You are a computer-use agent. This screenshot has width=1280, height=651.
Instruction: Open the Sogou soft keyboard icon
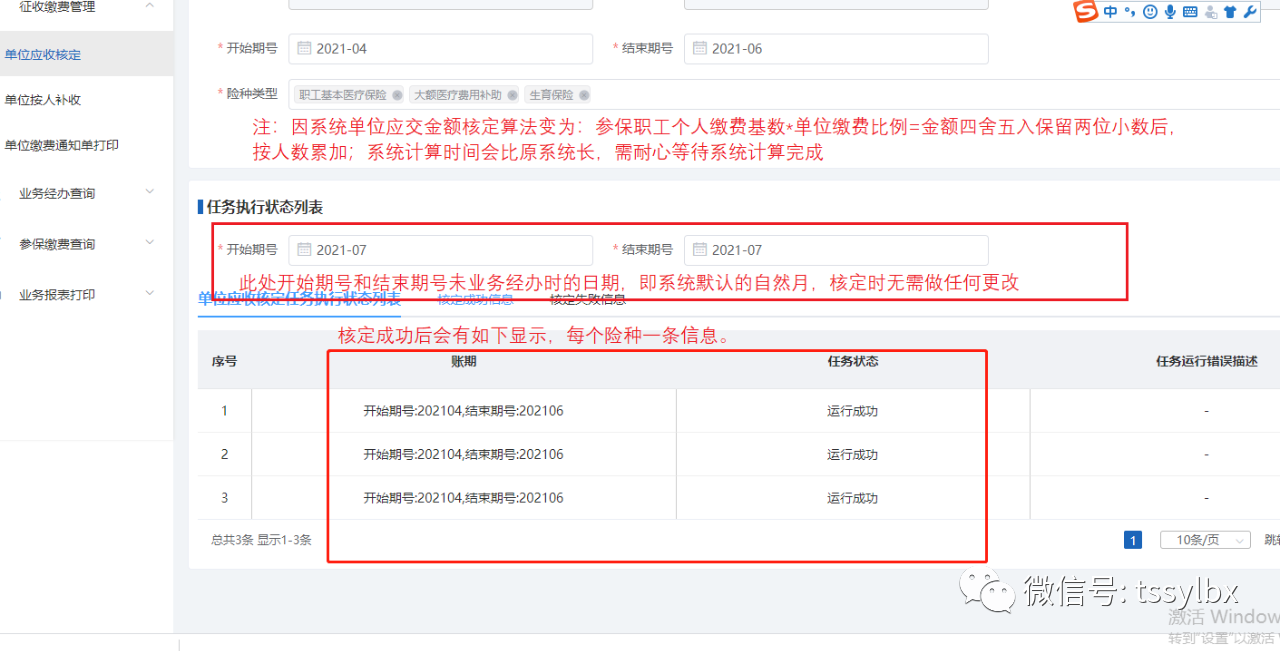(x=1190, y=12)
